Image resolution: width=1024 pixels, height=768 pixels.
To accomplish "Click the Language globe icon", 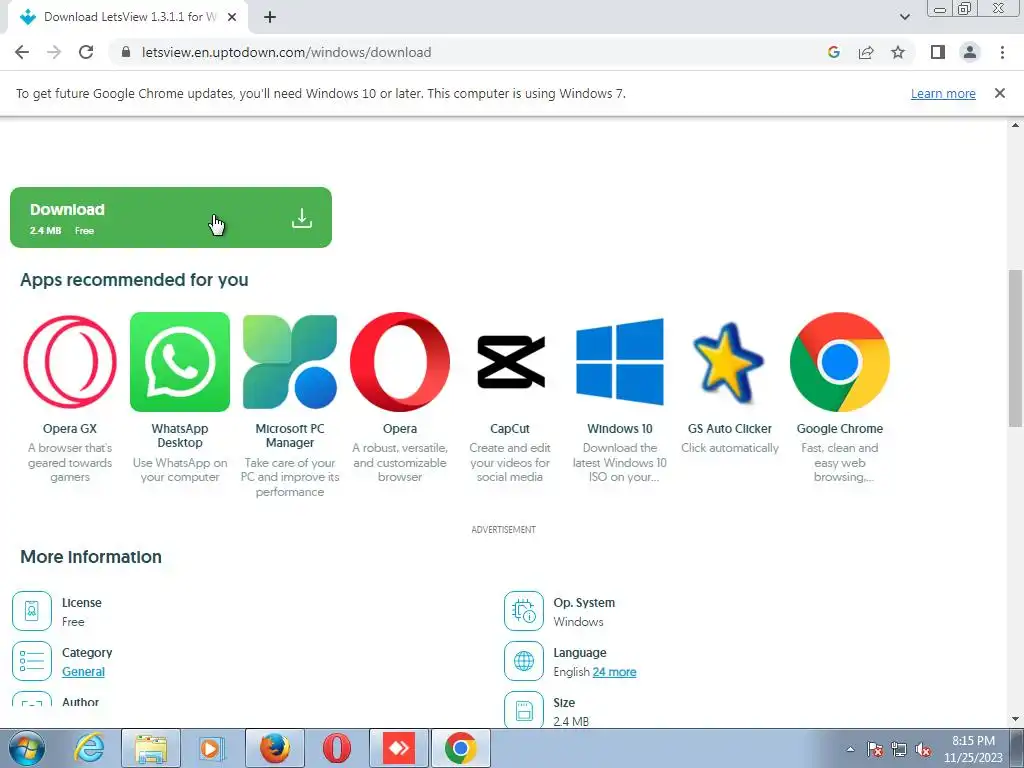I will [524, 661].
